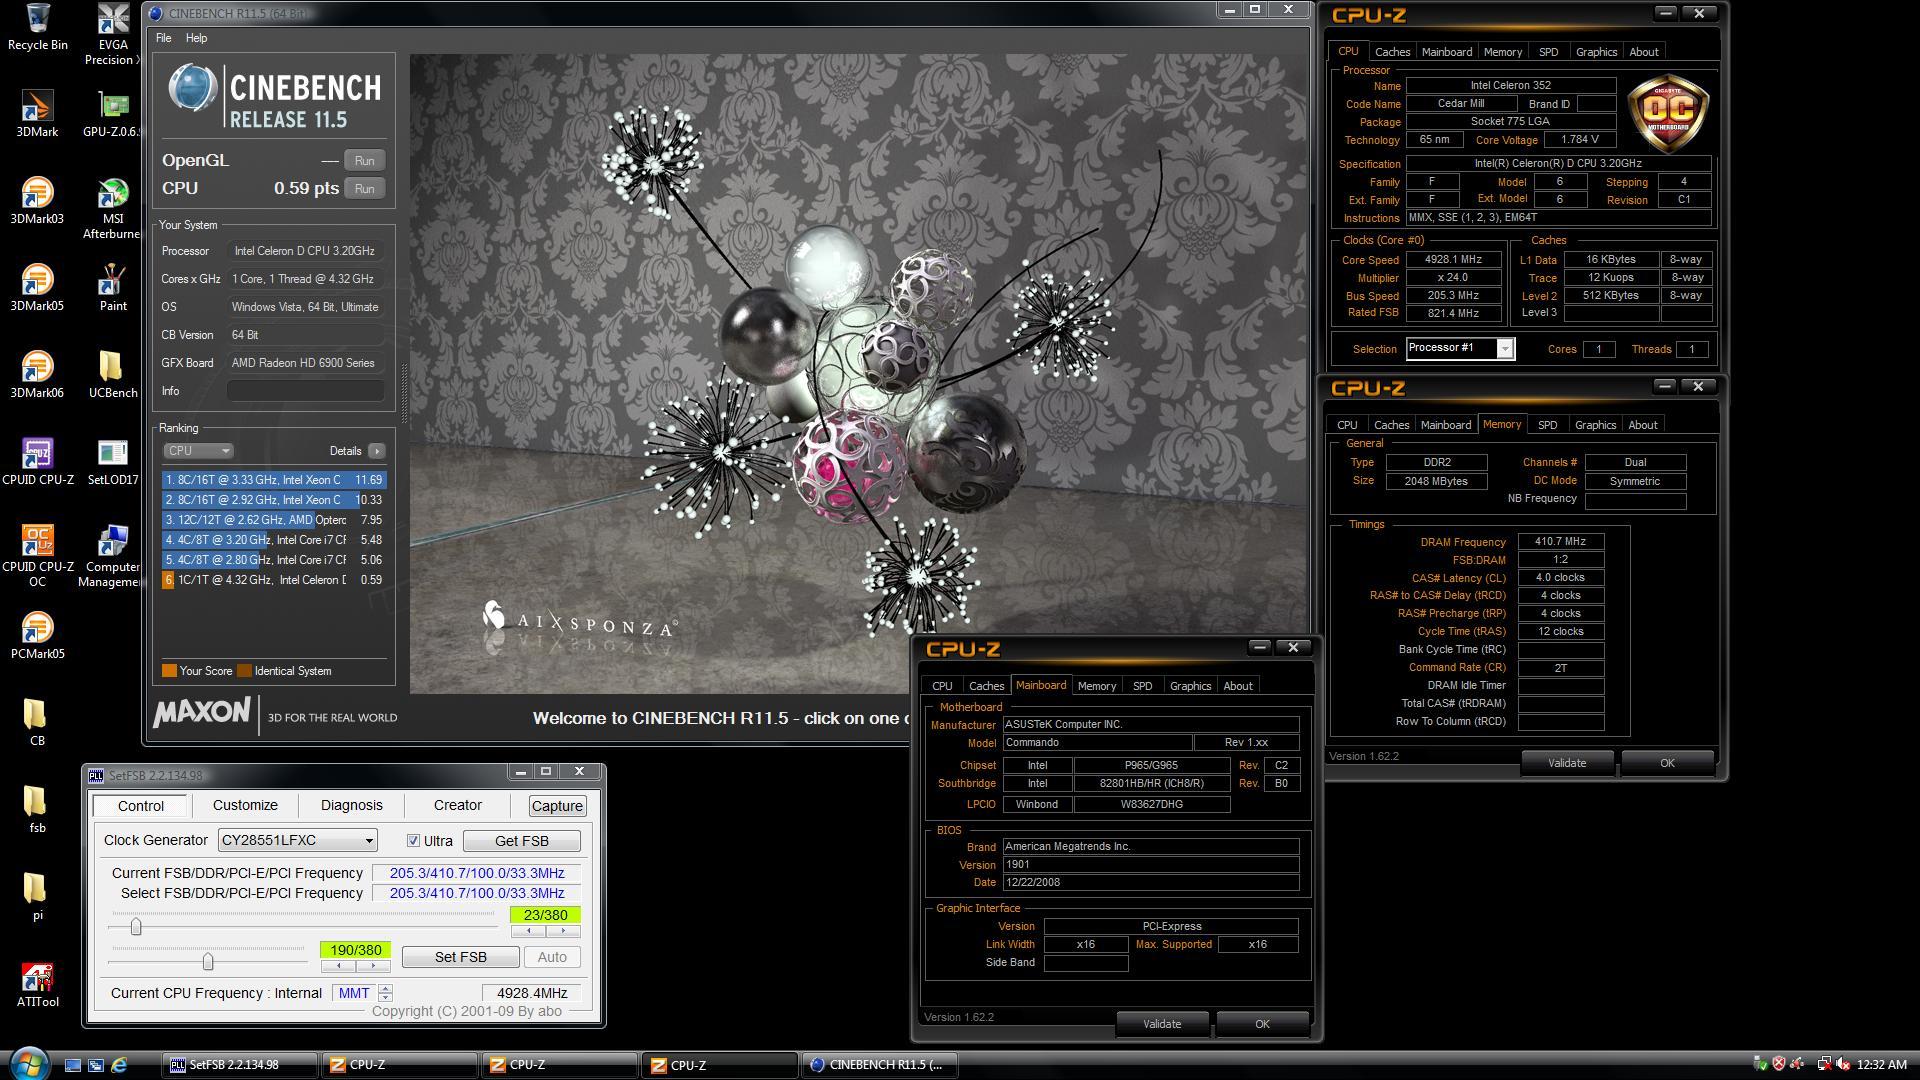Open the Computer Management desktop shortcut
The width and height of the screenshot is (1920, 1080).
coord(113,556)
